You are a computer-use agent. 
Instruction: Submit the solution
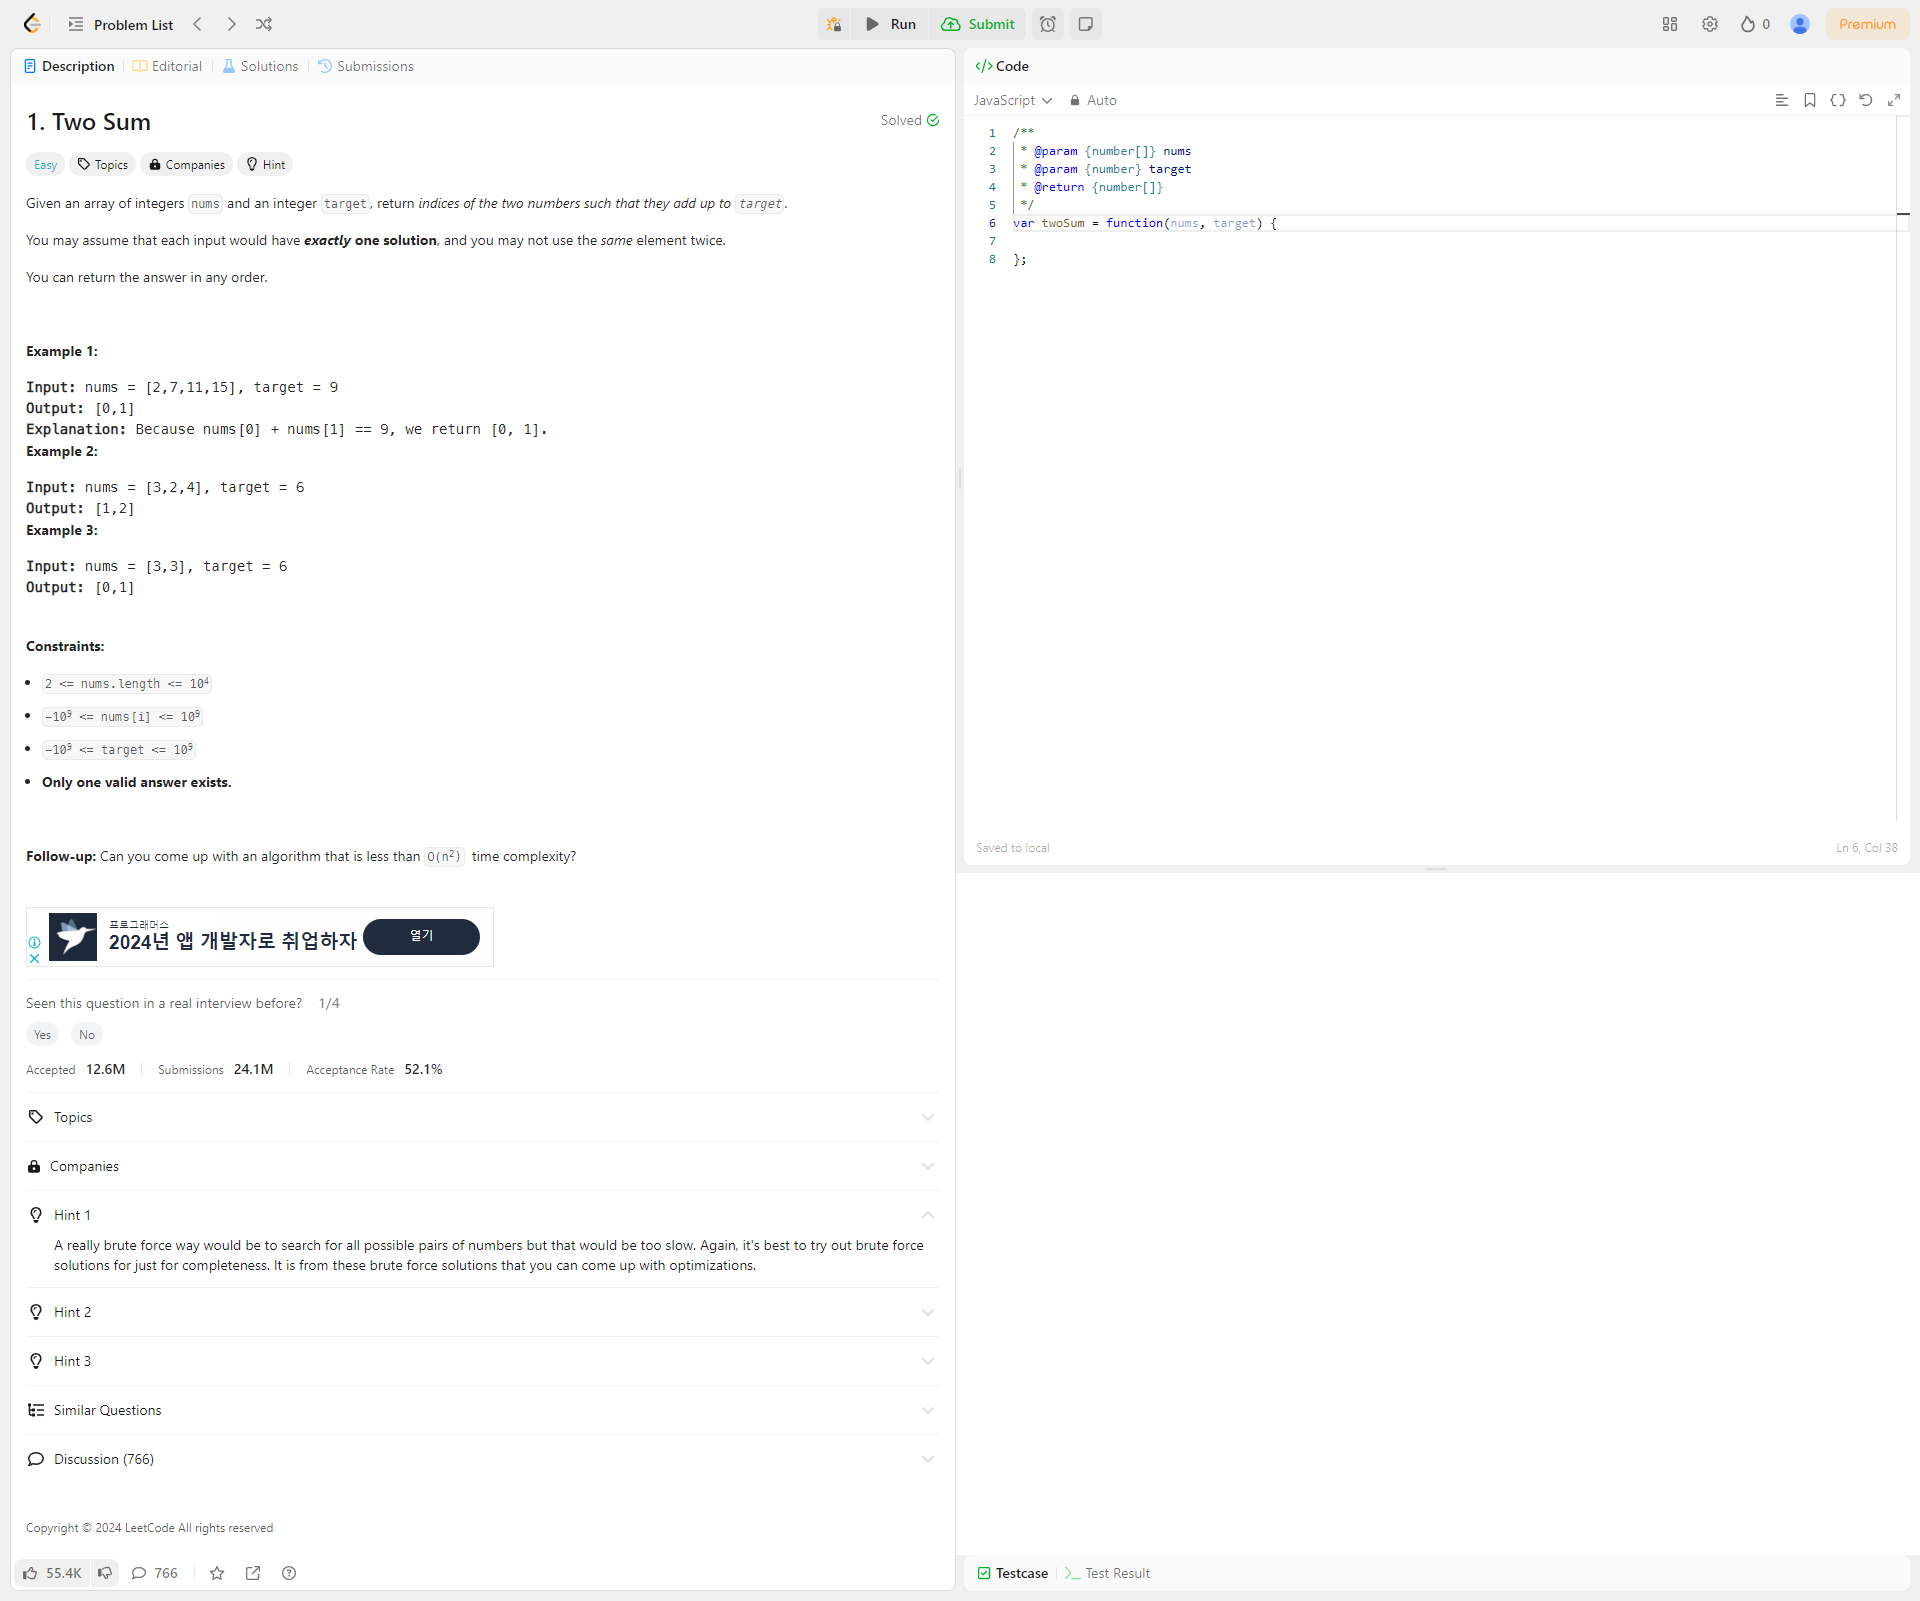click(978, 24)
